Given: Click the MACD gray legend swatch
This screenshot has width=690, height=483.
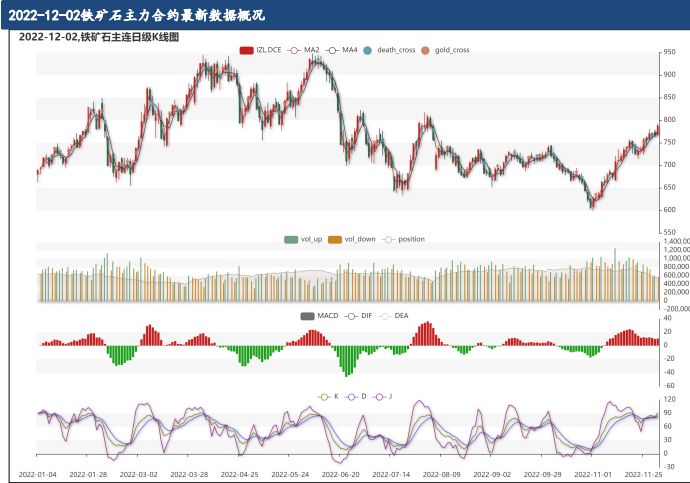Looking at the screenshot, I should pyautogui.click(x=307, y=316).
